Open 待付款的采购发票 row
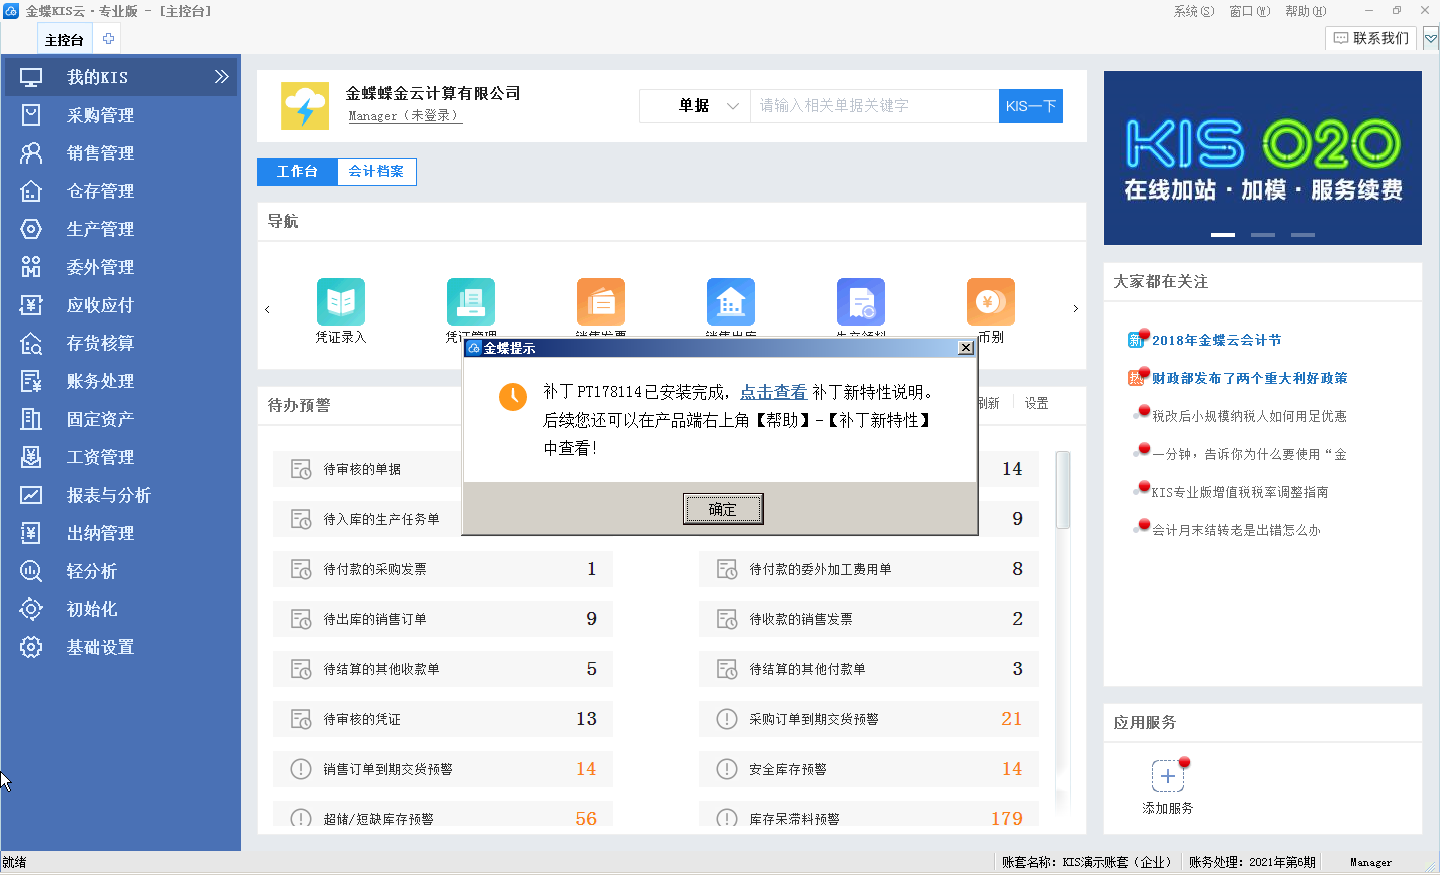This screenshot has height=875, width=1440. tap(443, 569)
